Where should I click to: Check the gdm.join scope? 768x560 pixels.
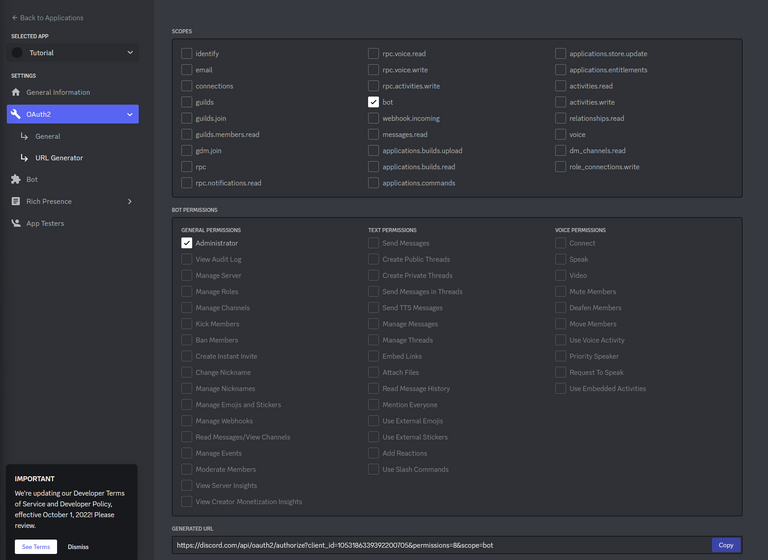pyautogui.click(x=187, y=150)
